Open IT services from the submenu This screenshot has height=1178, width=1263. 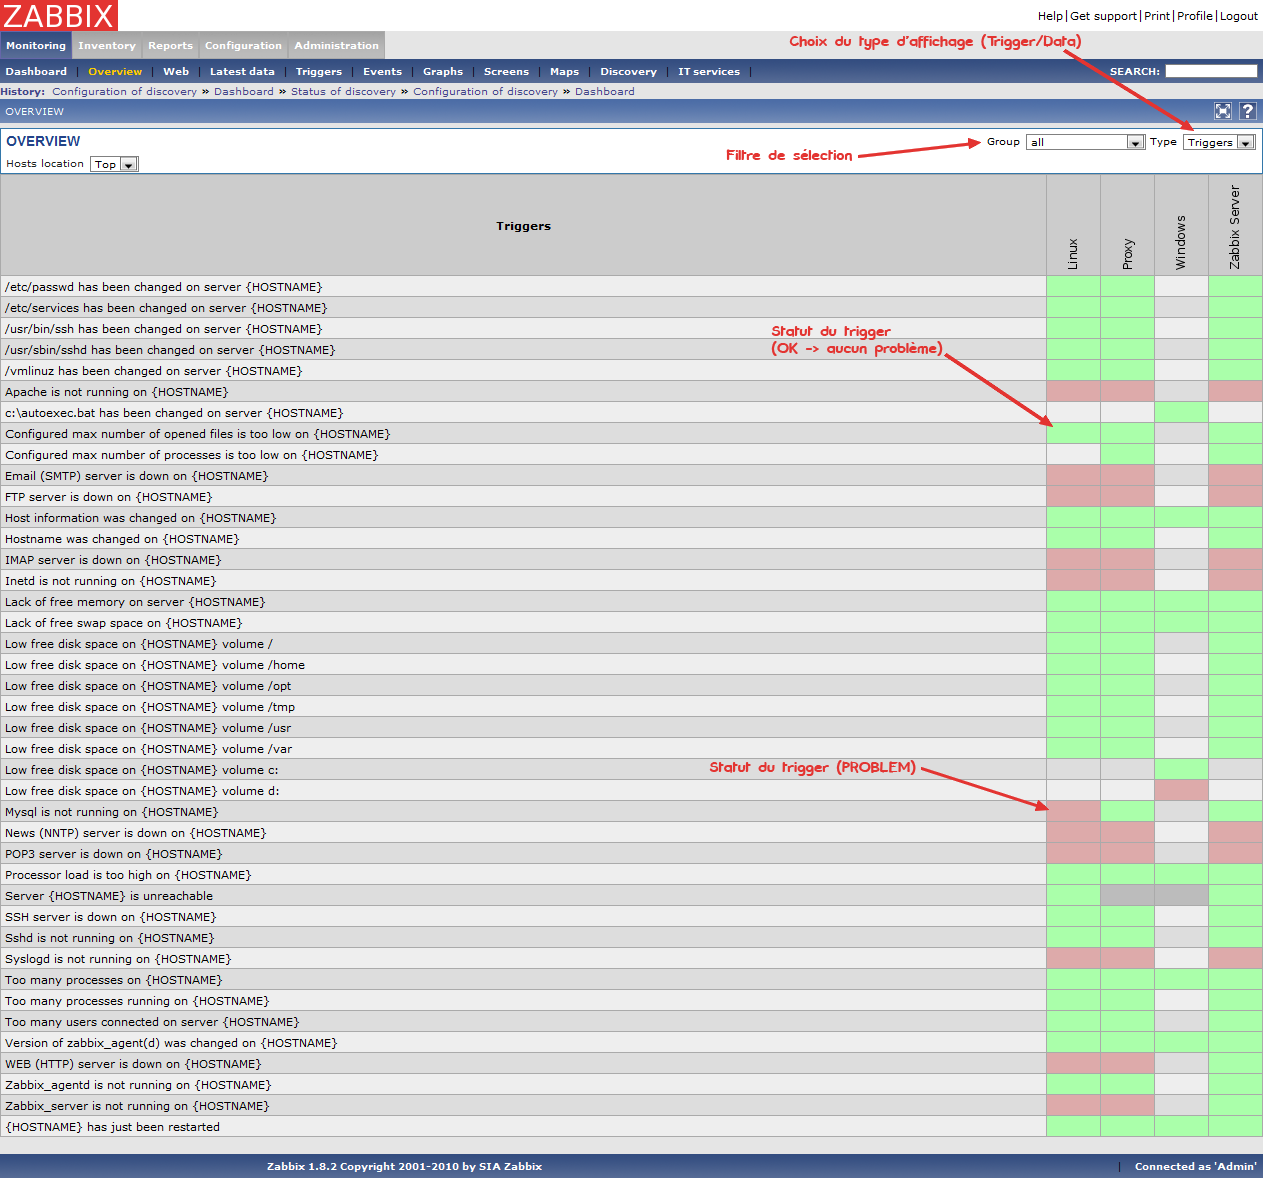pyautogui.click(x=708, y=72)
